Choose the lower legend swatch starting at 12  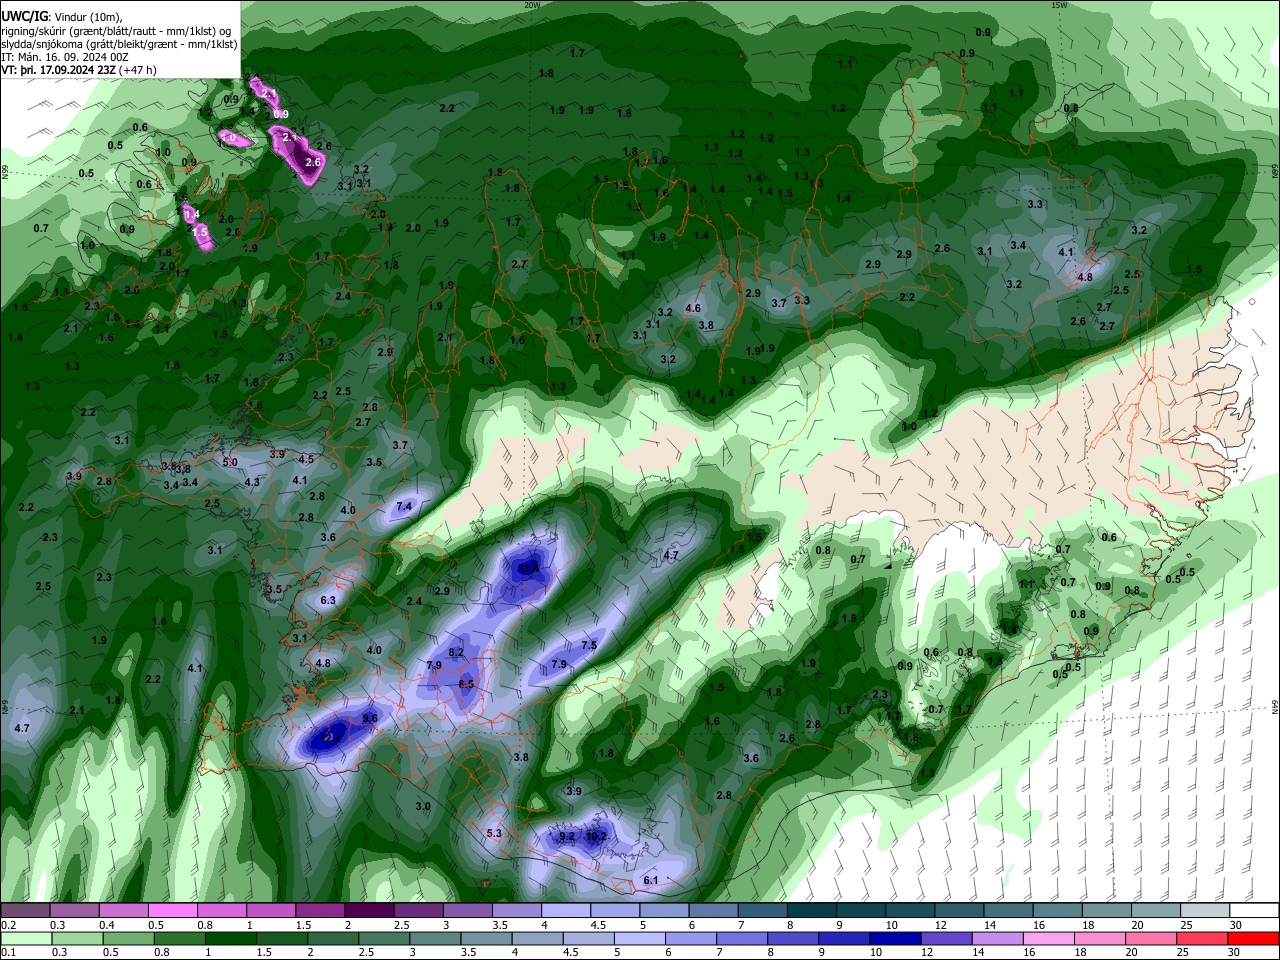[945, 938]
